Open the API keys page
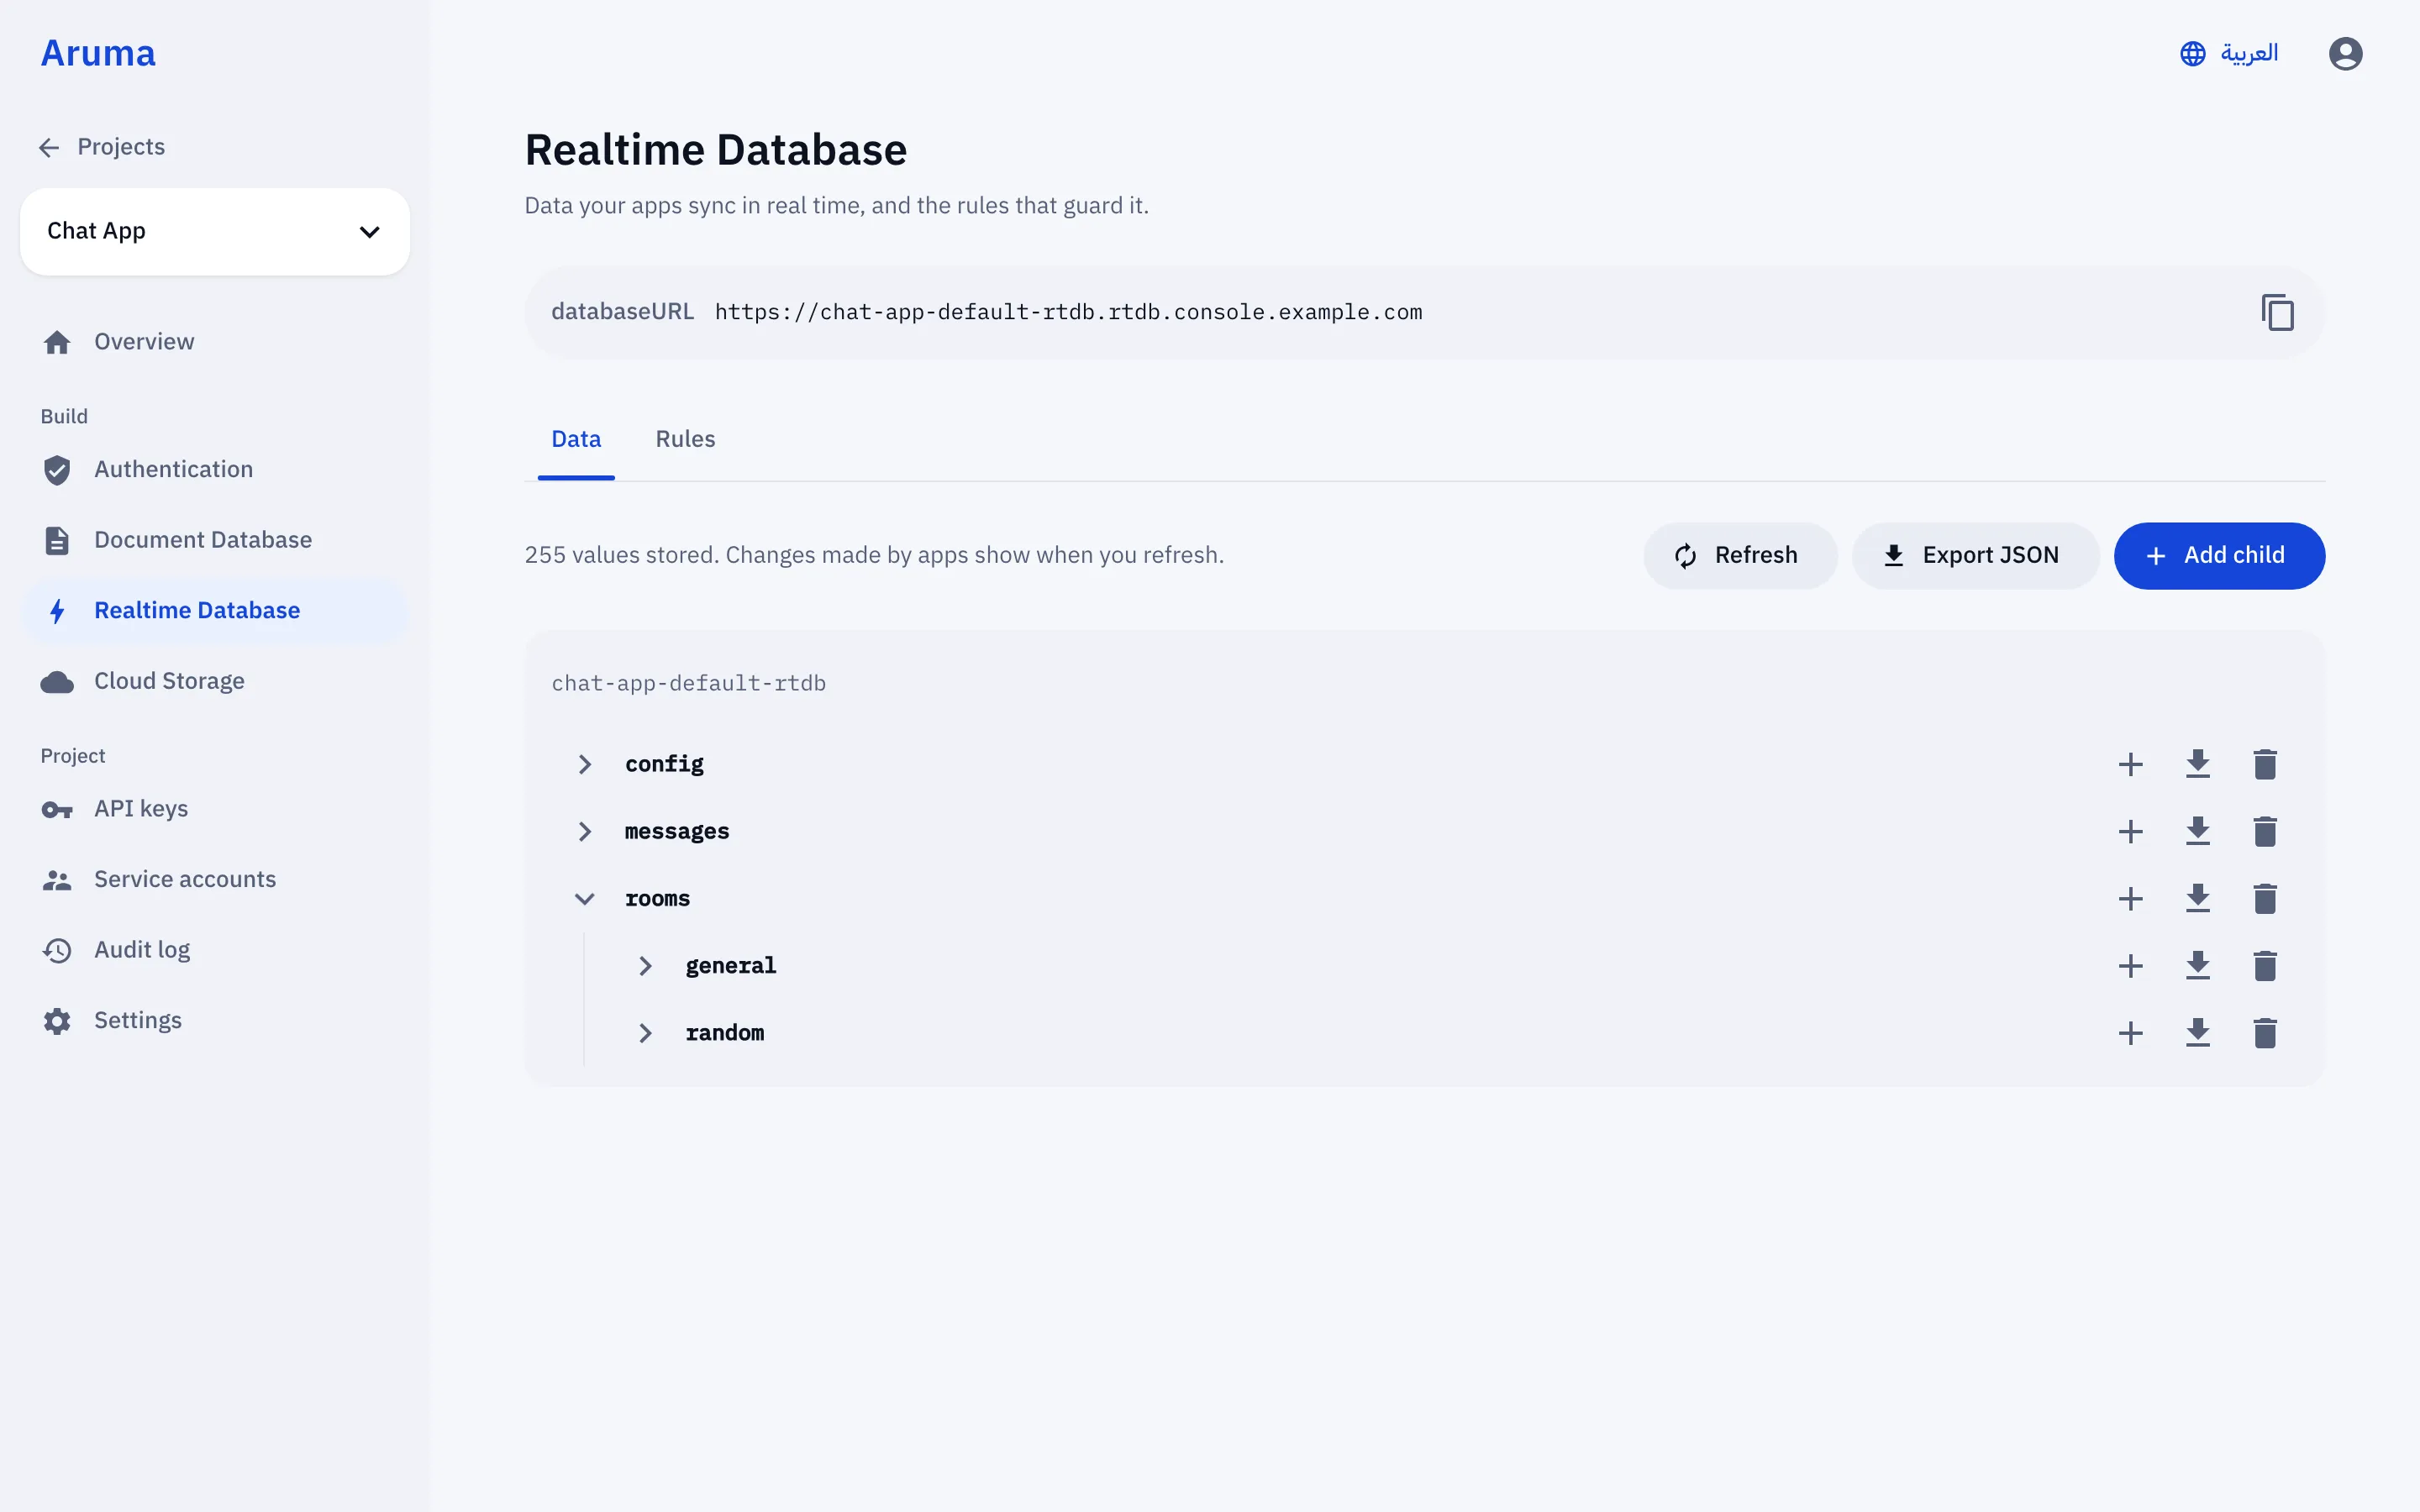The height and width of the screenshot is (1512, 2420). (215, 809)
